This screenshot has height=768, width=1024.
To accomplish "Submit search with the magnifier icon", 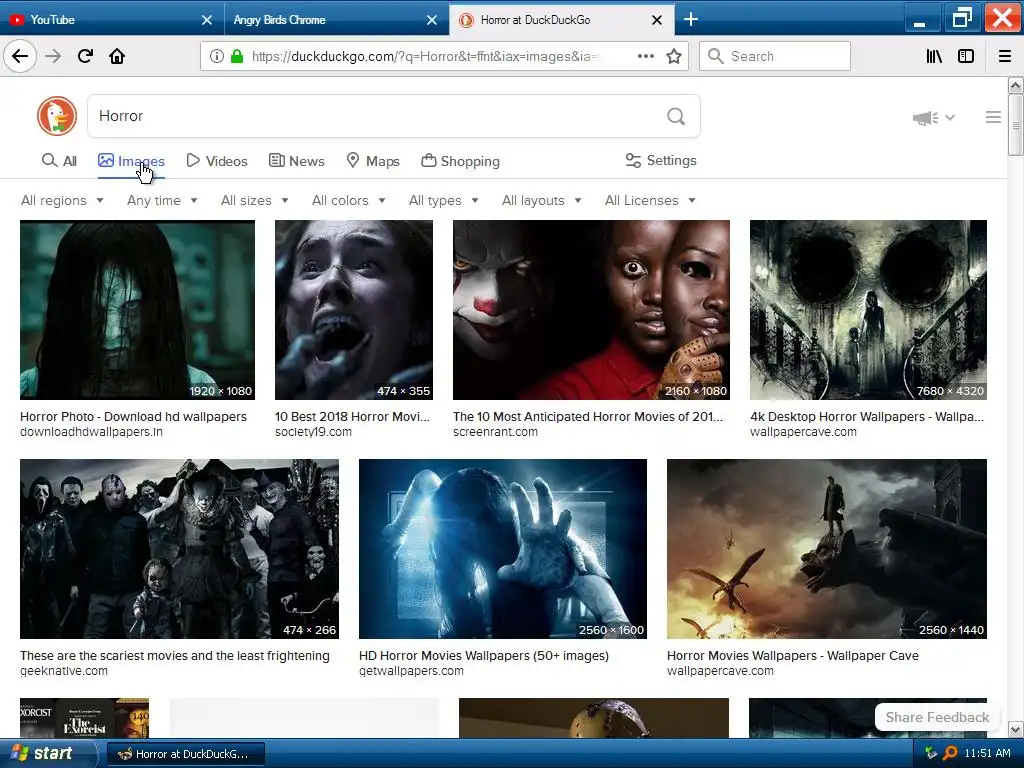I will [x=676, y=116].
